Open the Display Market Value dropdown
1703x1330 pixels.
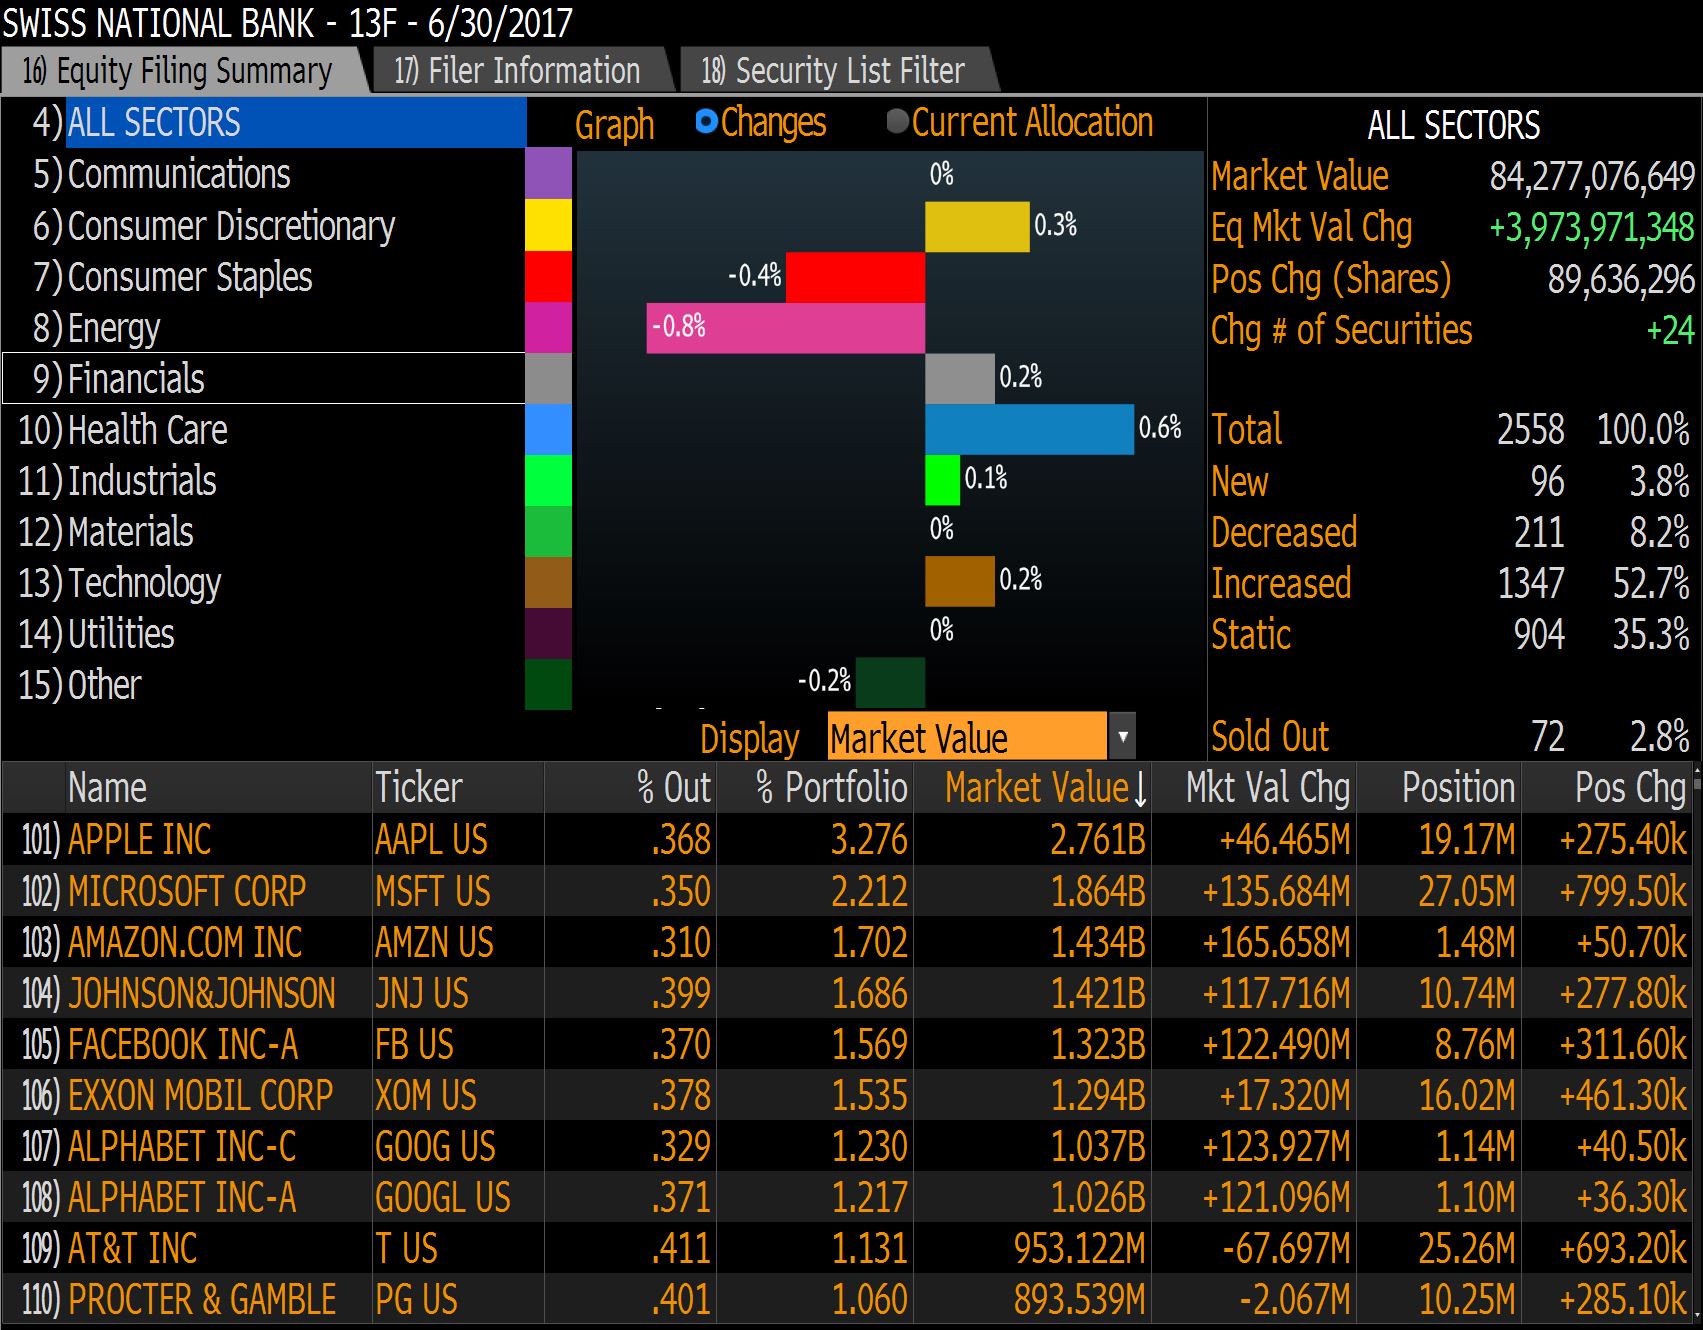[1122, 738]
